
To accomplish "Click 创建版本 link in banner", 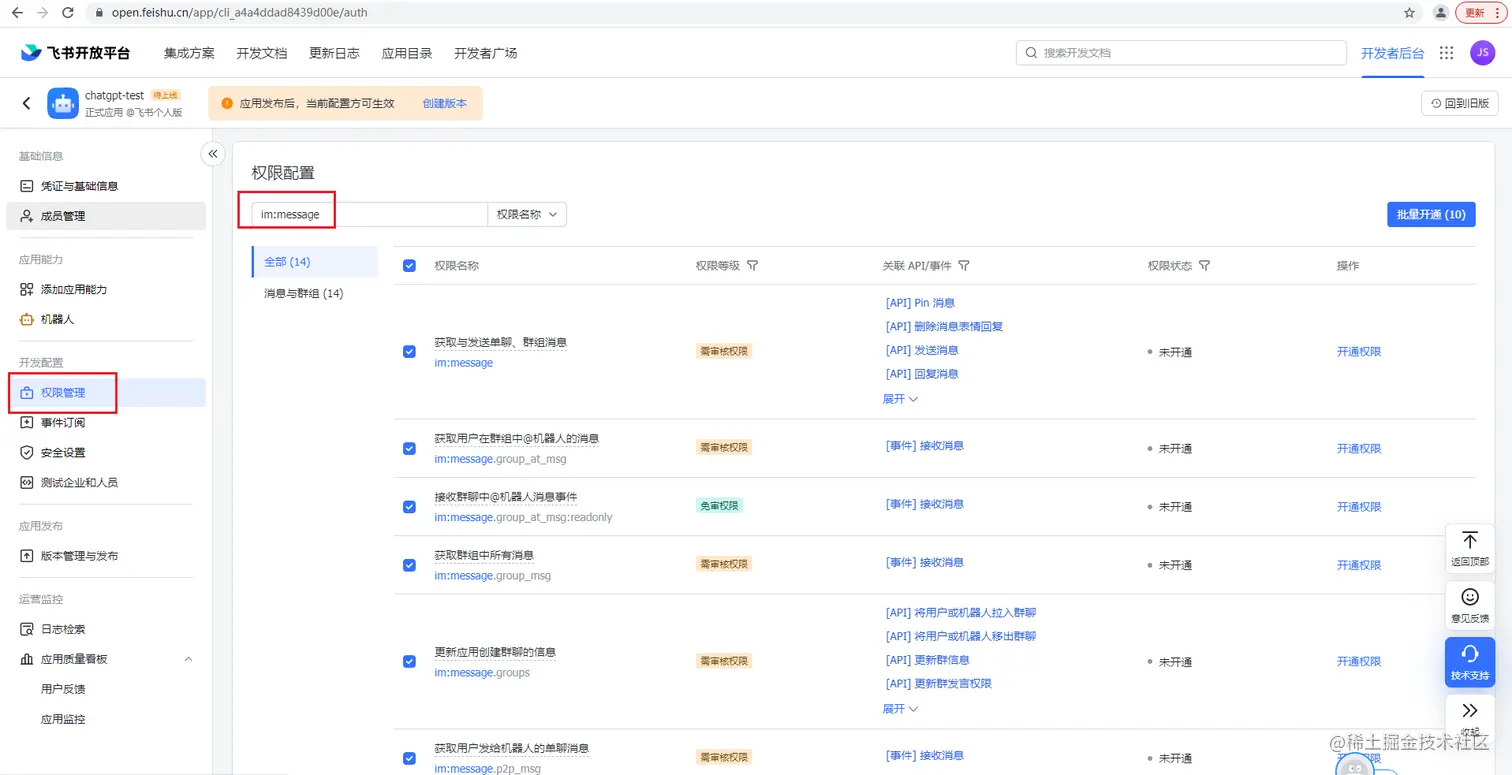I will pos(444,103).
